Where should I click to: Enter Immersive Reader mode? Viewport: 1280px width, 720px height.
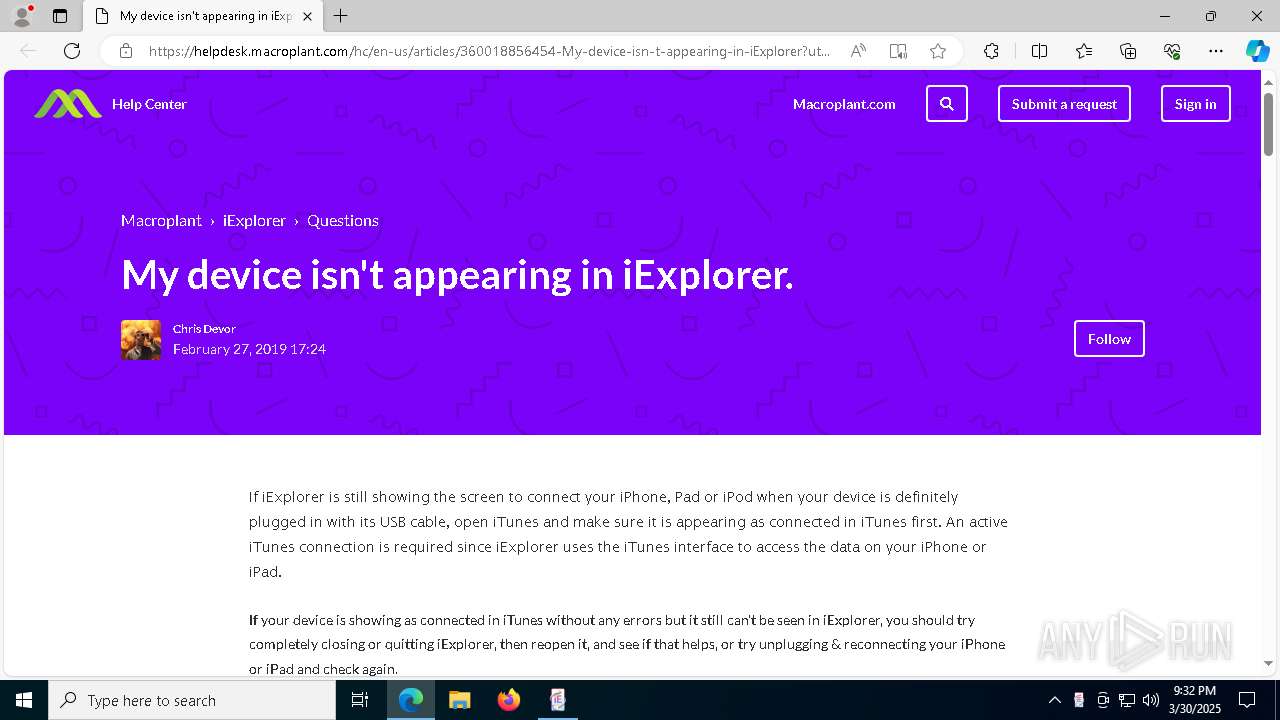[x=898, y=51]
